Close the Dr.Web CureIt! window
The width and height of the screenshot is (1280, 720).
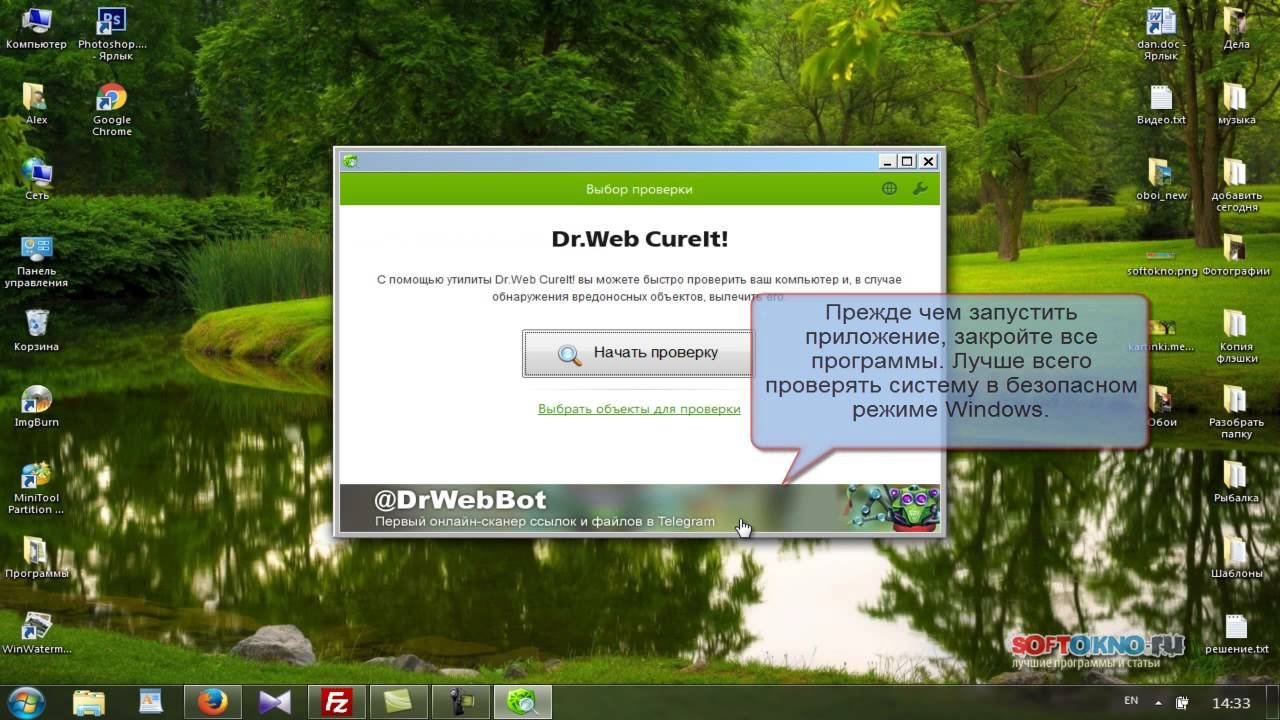928,161
